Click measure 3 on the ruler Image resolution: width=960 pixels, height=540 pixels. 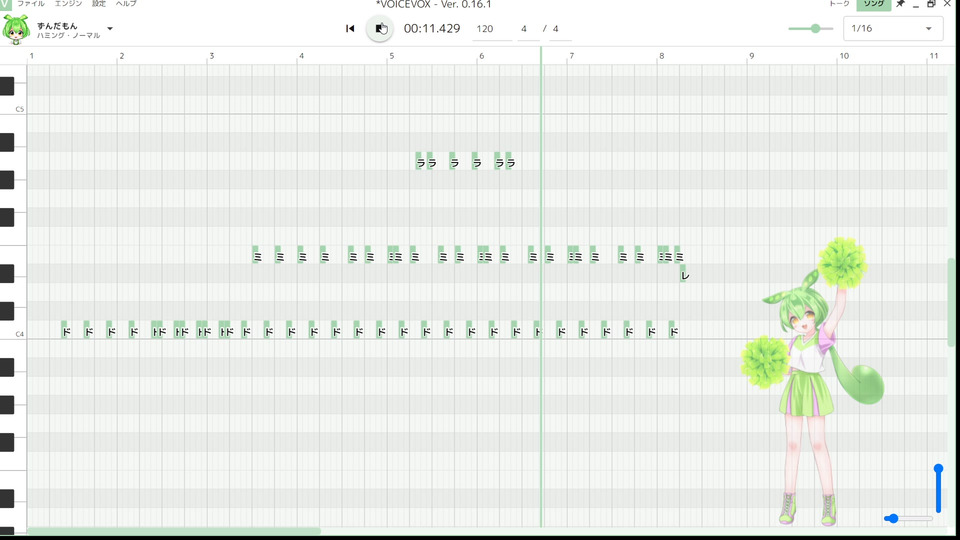coord(212,56)
